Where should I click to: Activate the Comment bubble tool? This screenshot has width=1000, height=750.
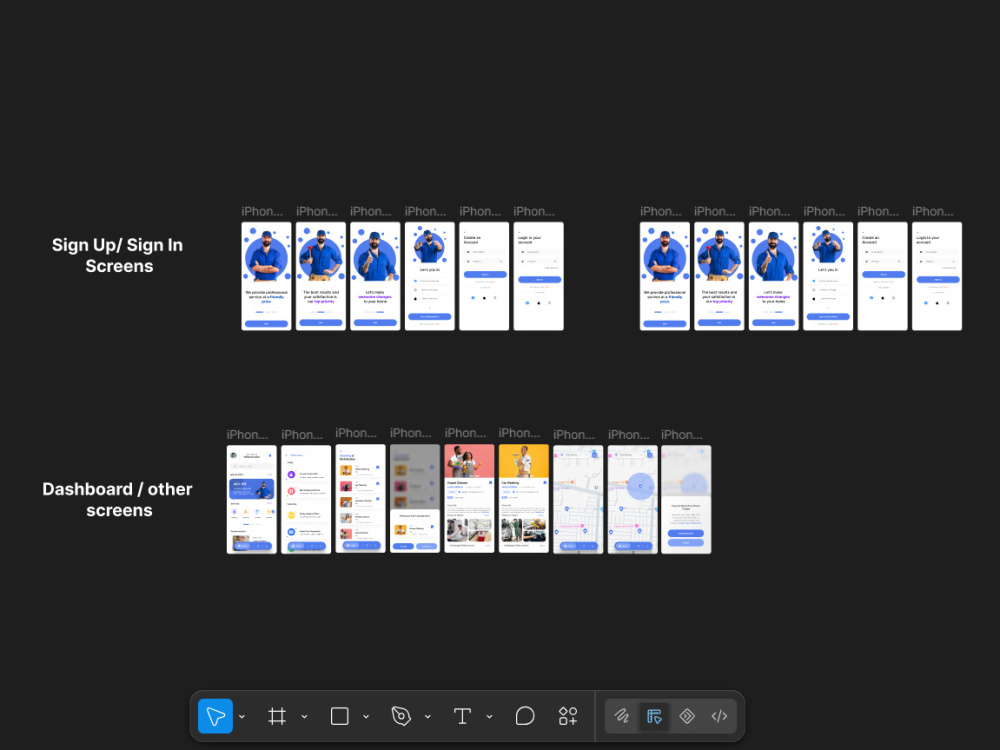pos(524,716)
